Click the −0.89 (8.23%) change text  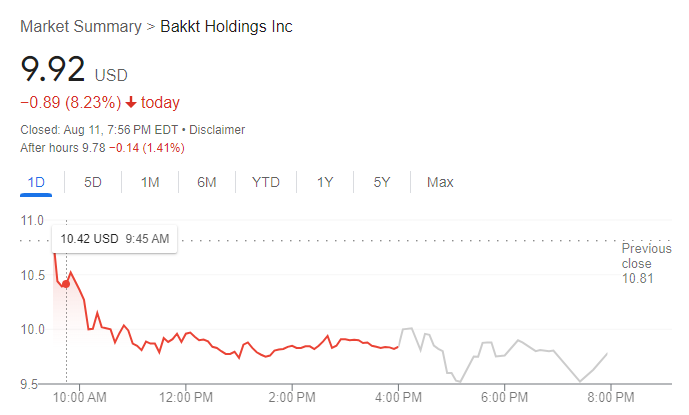pyautogui.click(x=70, y=103)
